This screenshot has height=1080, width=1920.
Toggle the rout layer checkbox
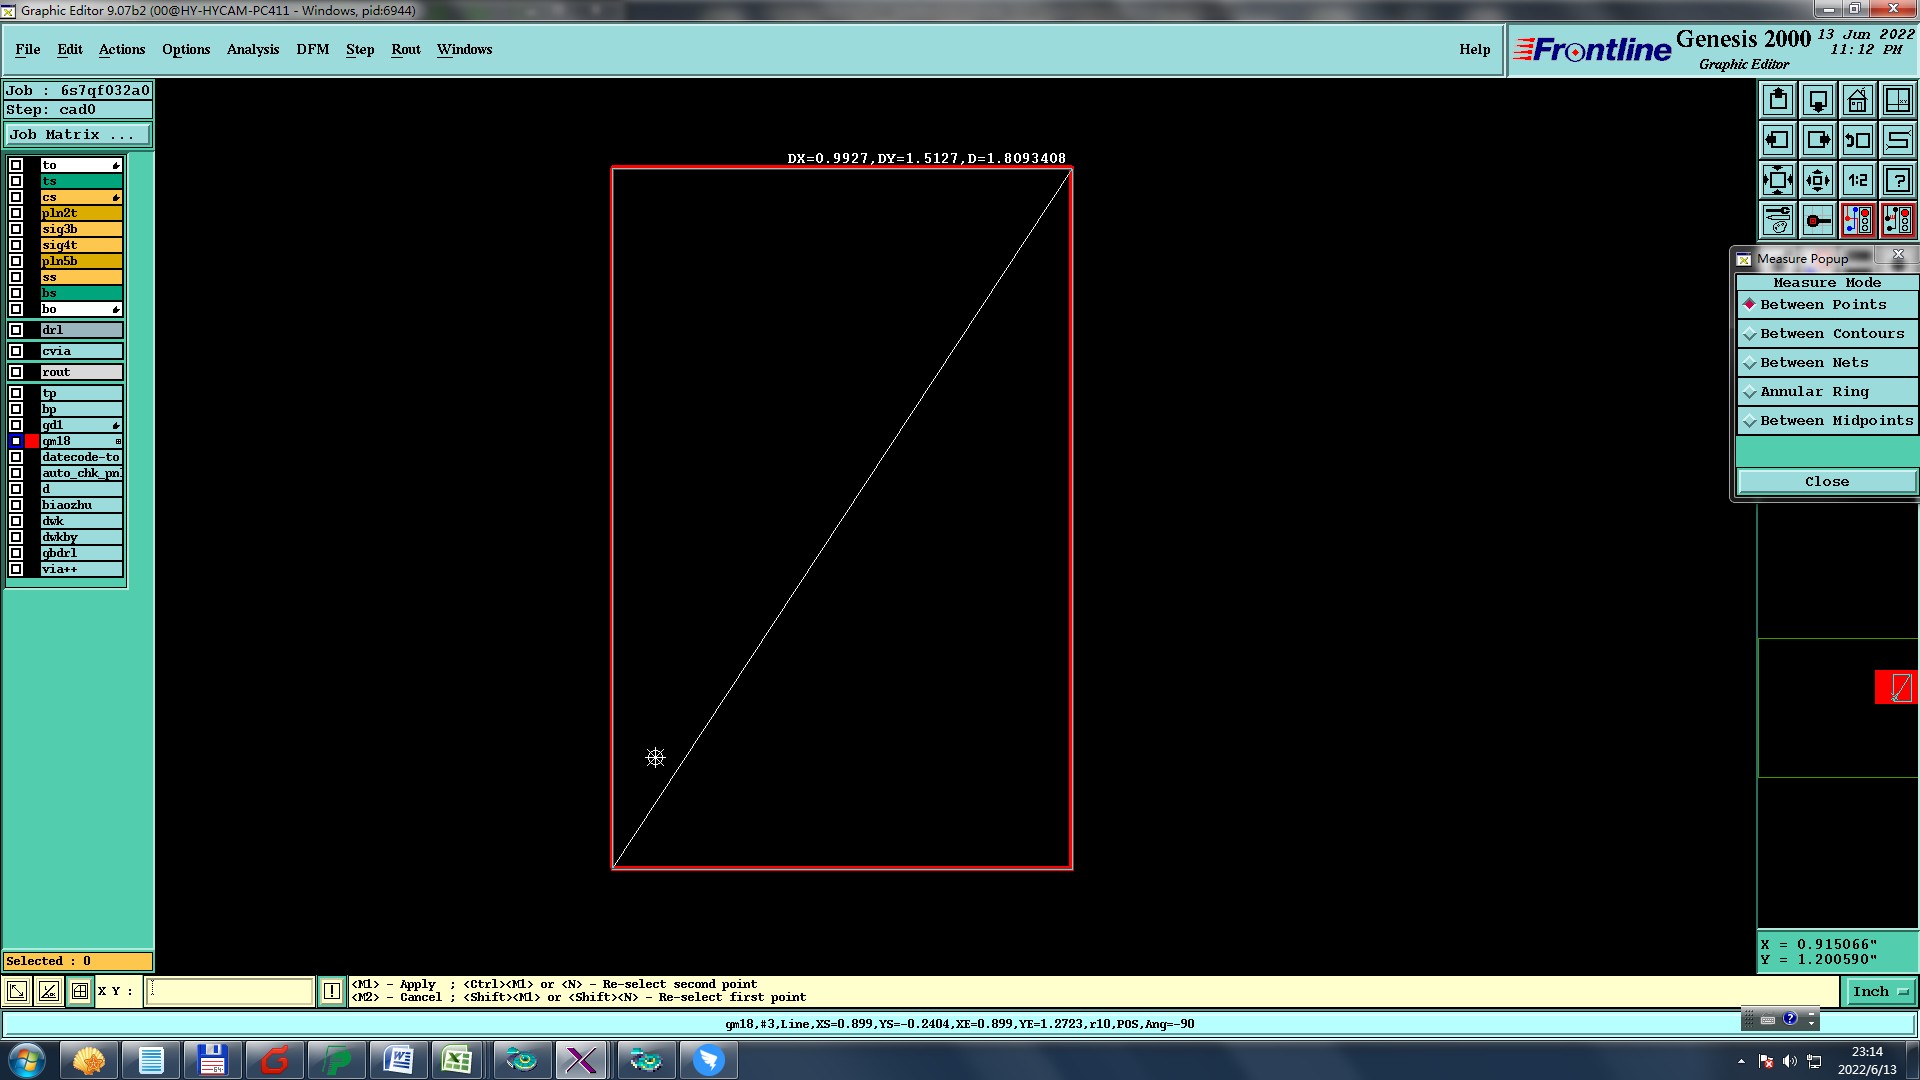pos(16,372)
